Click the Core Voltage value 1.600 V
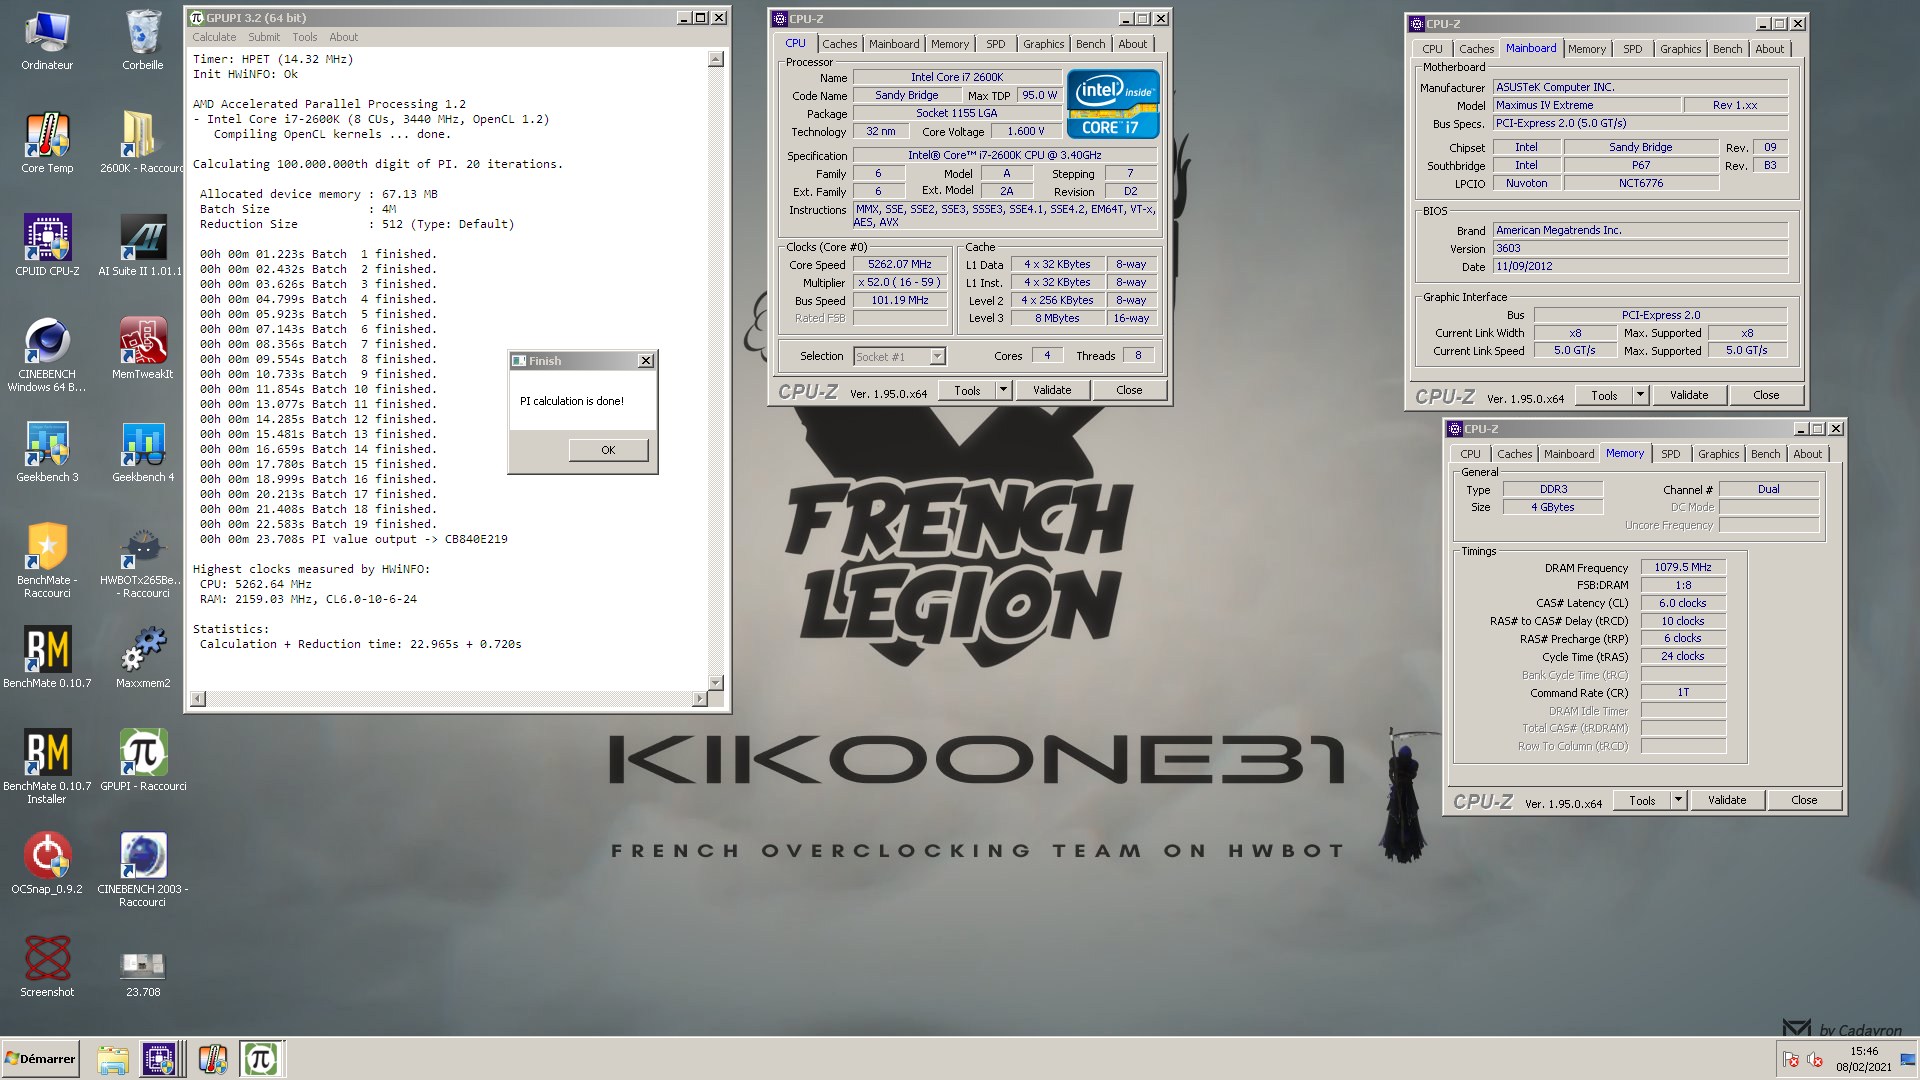 click(x=1025, y=131)
